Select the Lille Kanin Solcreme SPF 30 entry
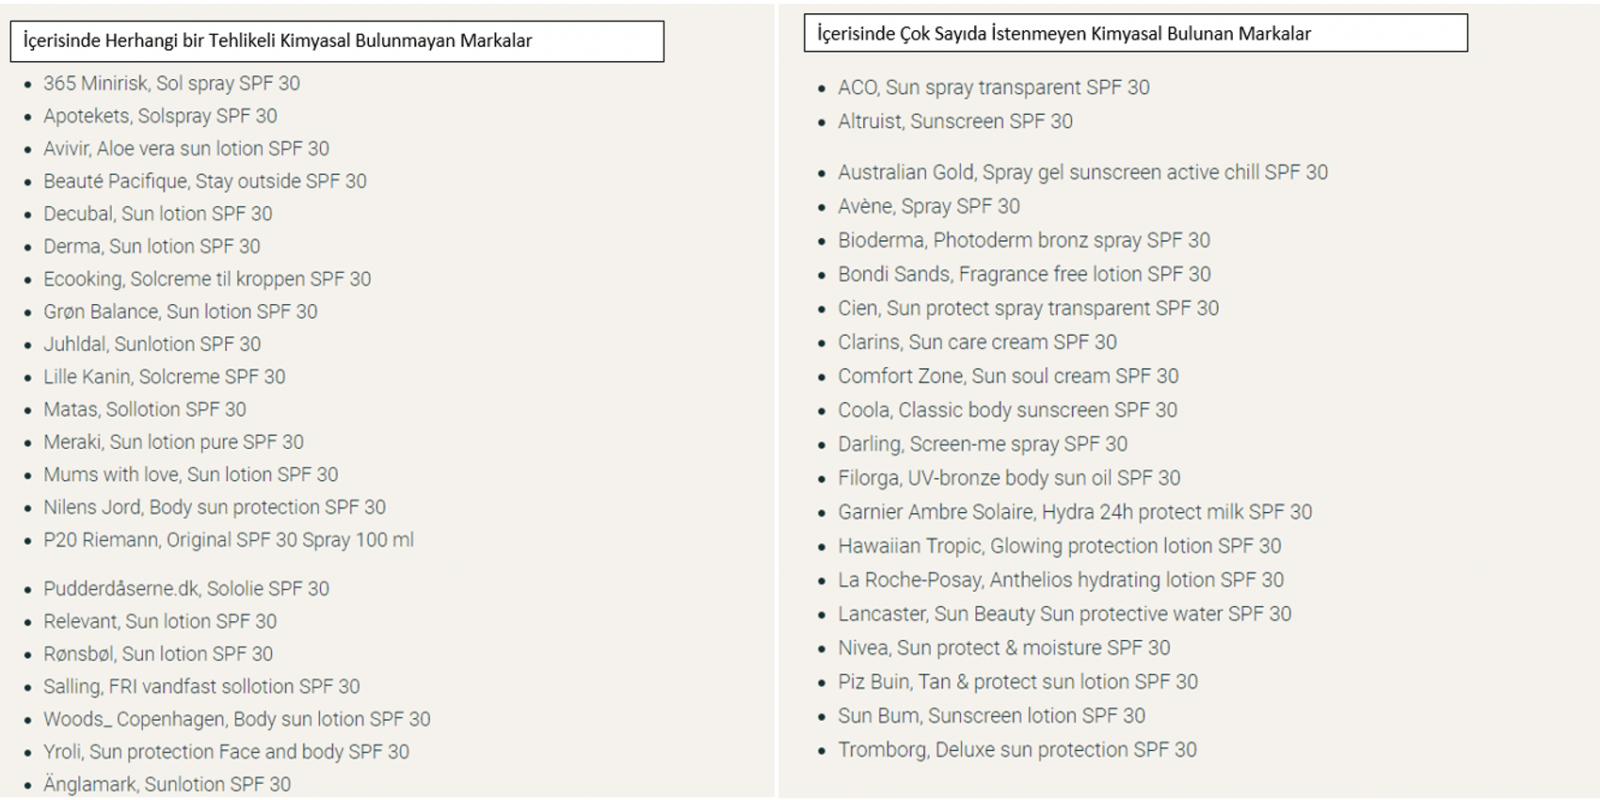This screenshot has width=1600, height=800. (164, 377)
